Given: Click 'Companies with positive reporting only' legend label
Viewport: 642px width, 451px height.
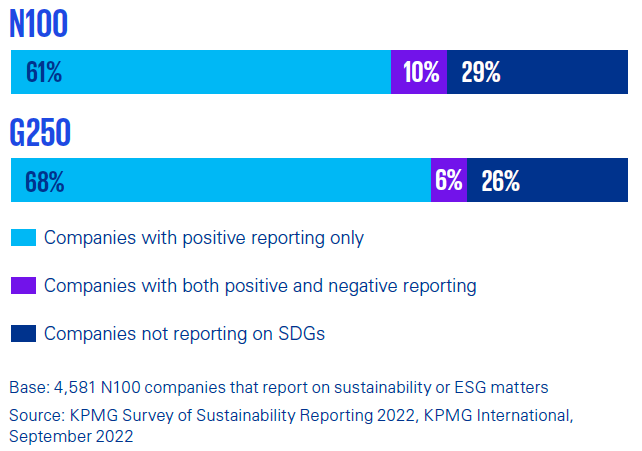Looking at the screenshot, I should [x=204, y=238].
